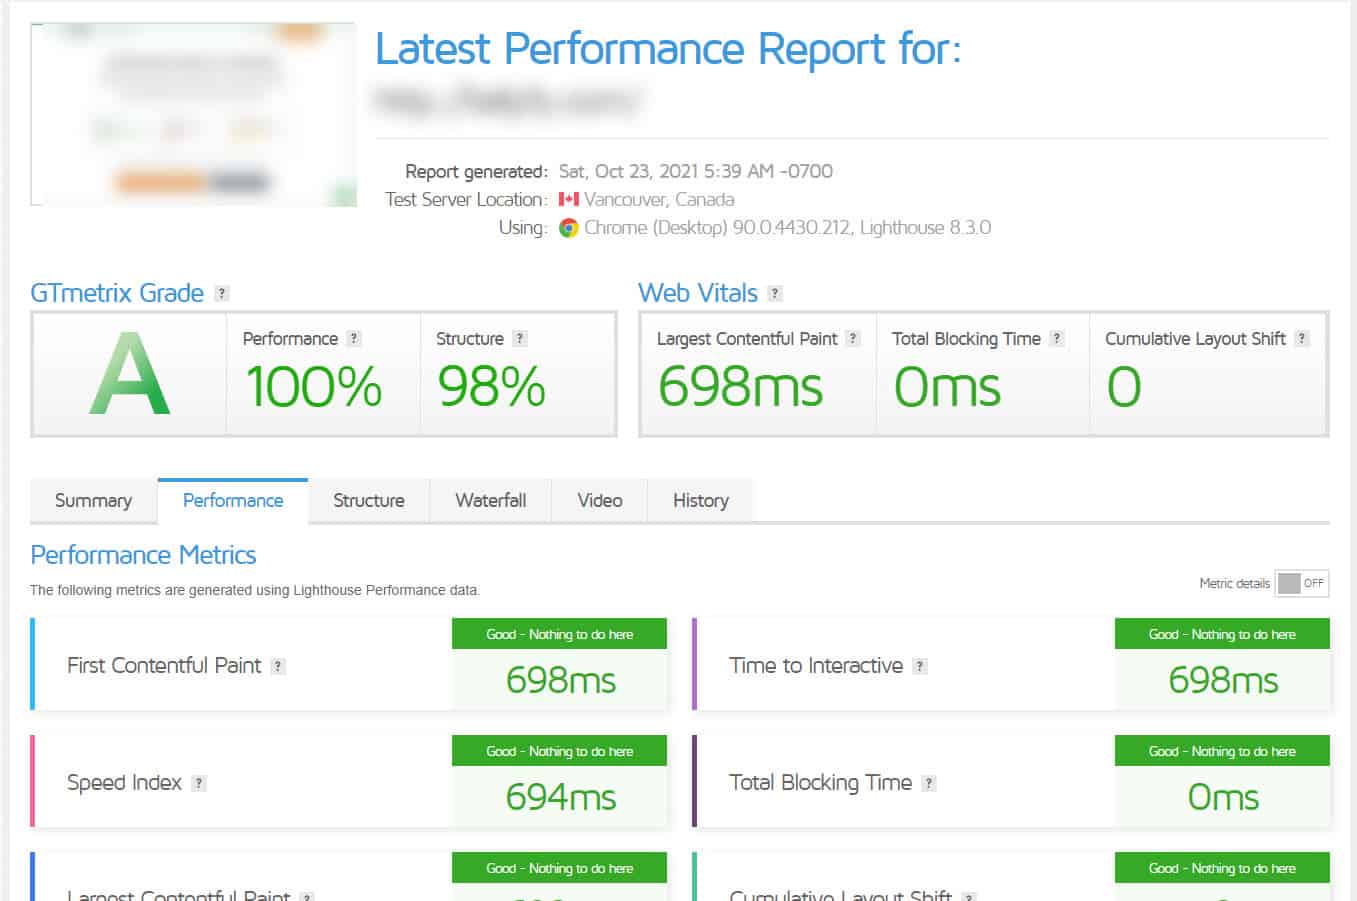Click the Chrome browser icon
This screenshot has height=901, width=1357.
(x=569, y=228)
